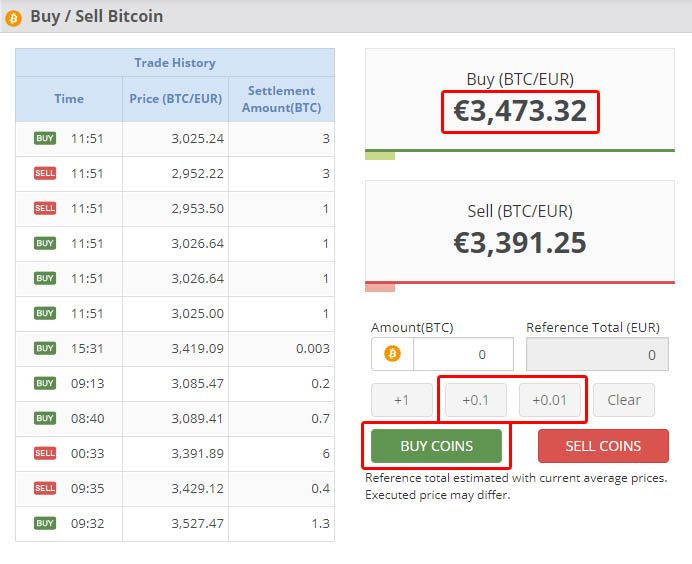Clear the entered amount

pos(624,400)
